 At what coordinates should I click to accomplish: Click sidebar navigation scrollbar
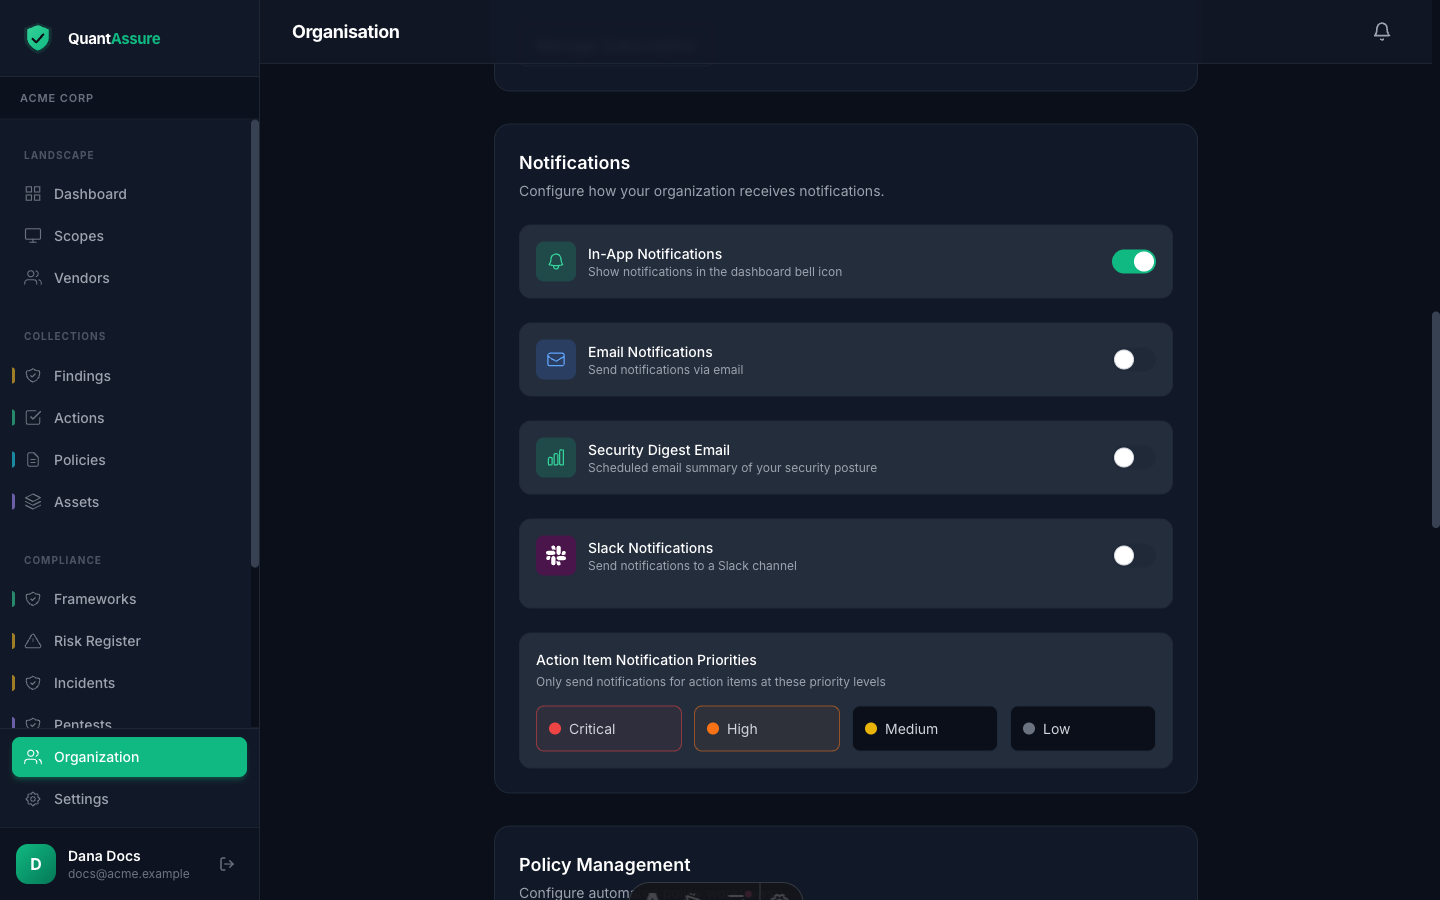tap(255, 343)
